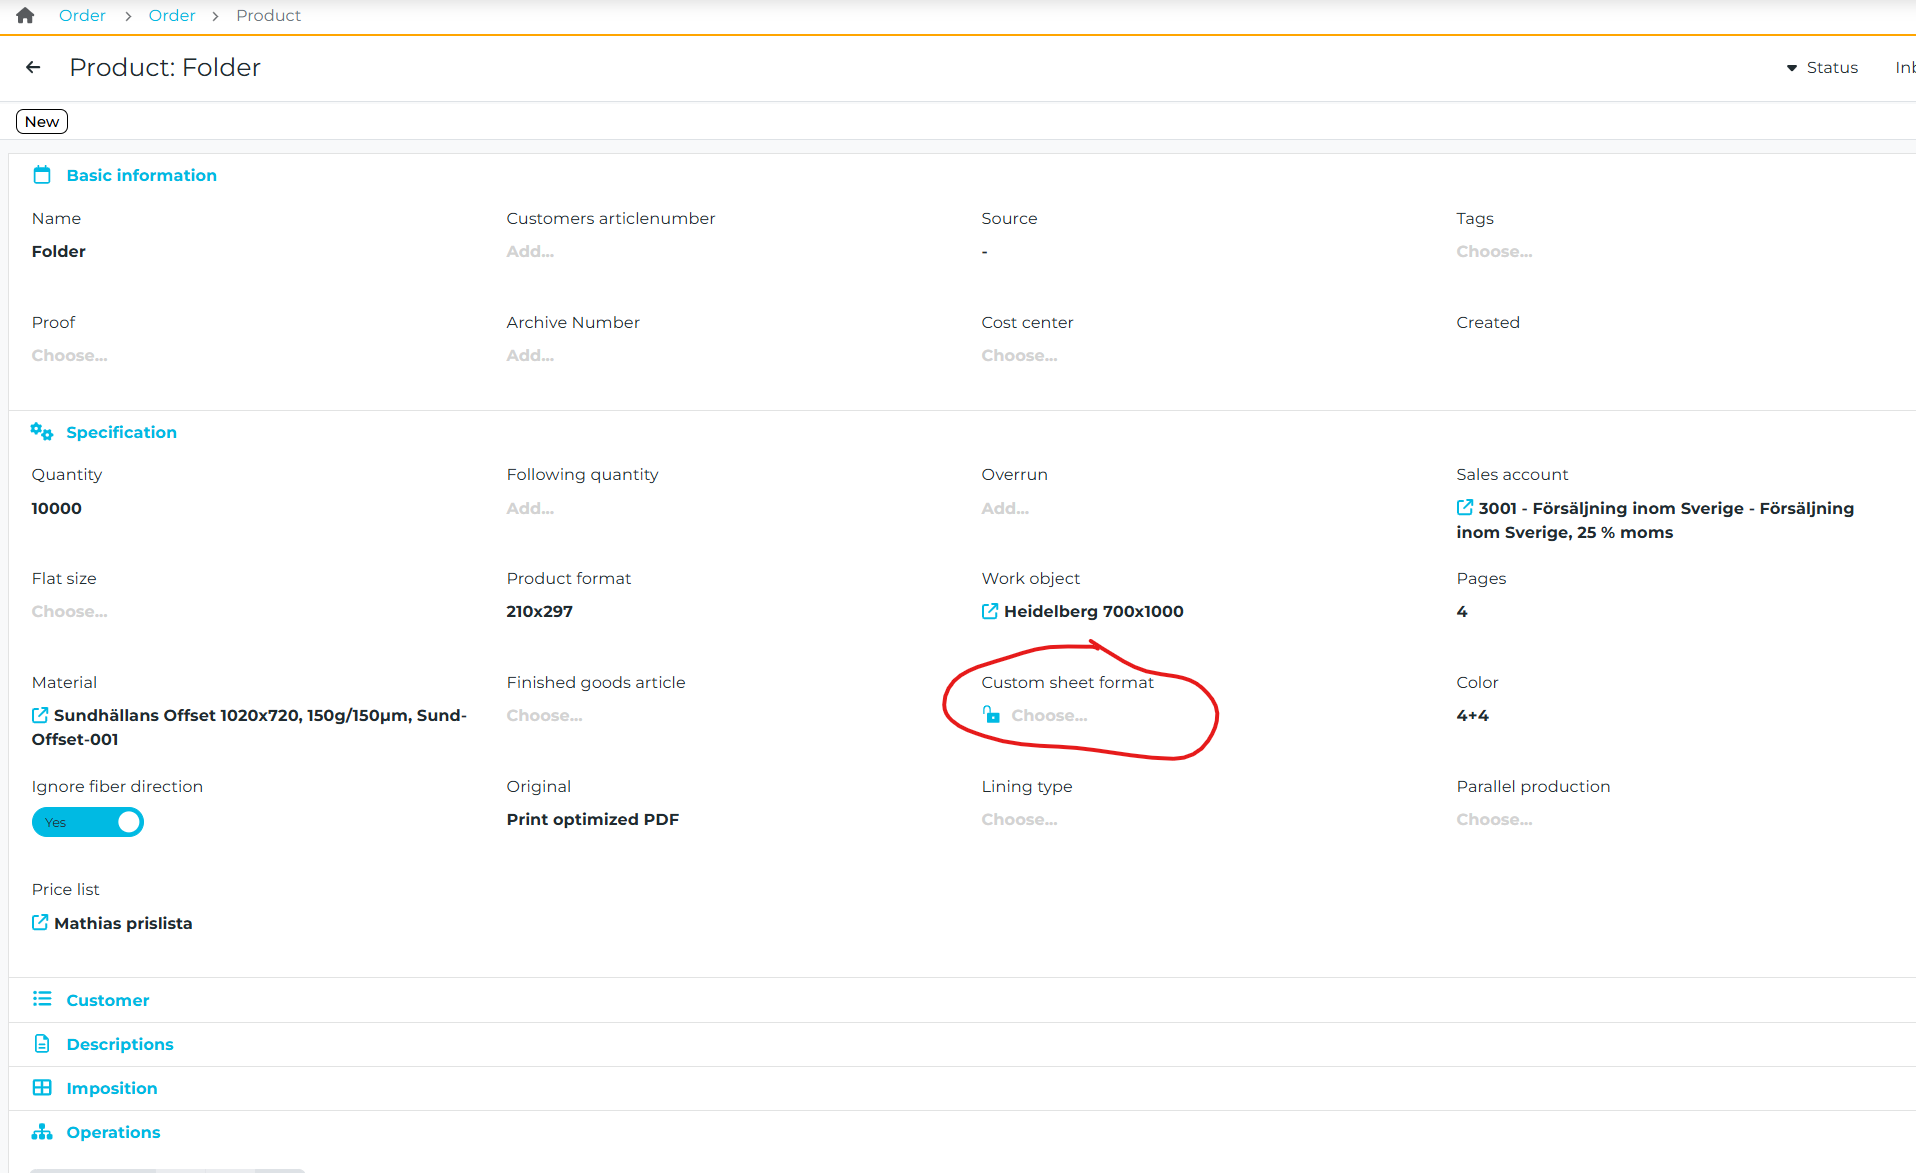Click the Specification gears icon

pyautogui.click(x=41, y=432)
